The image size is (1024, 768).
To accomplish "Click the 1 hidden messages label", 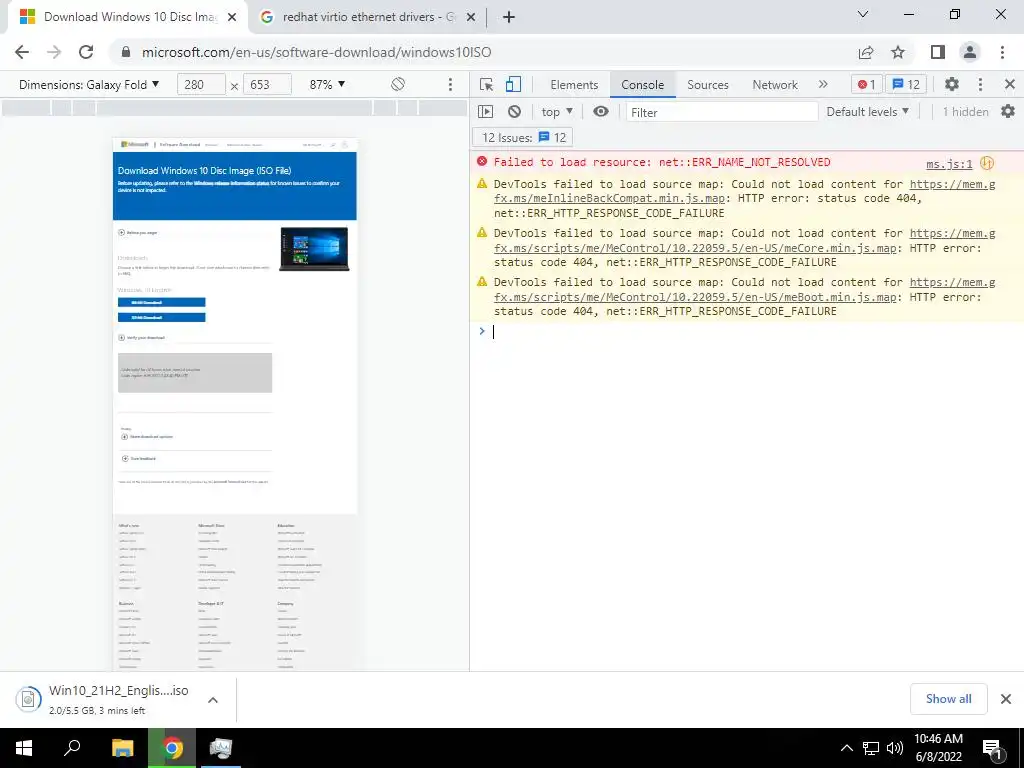I will tap(965, 112).
